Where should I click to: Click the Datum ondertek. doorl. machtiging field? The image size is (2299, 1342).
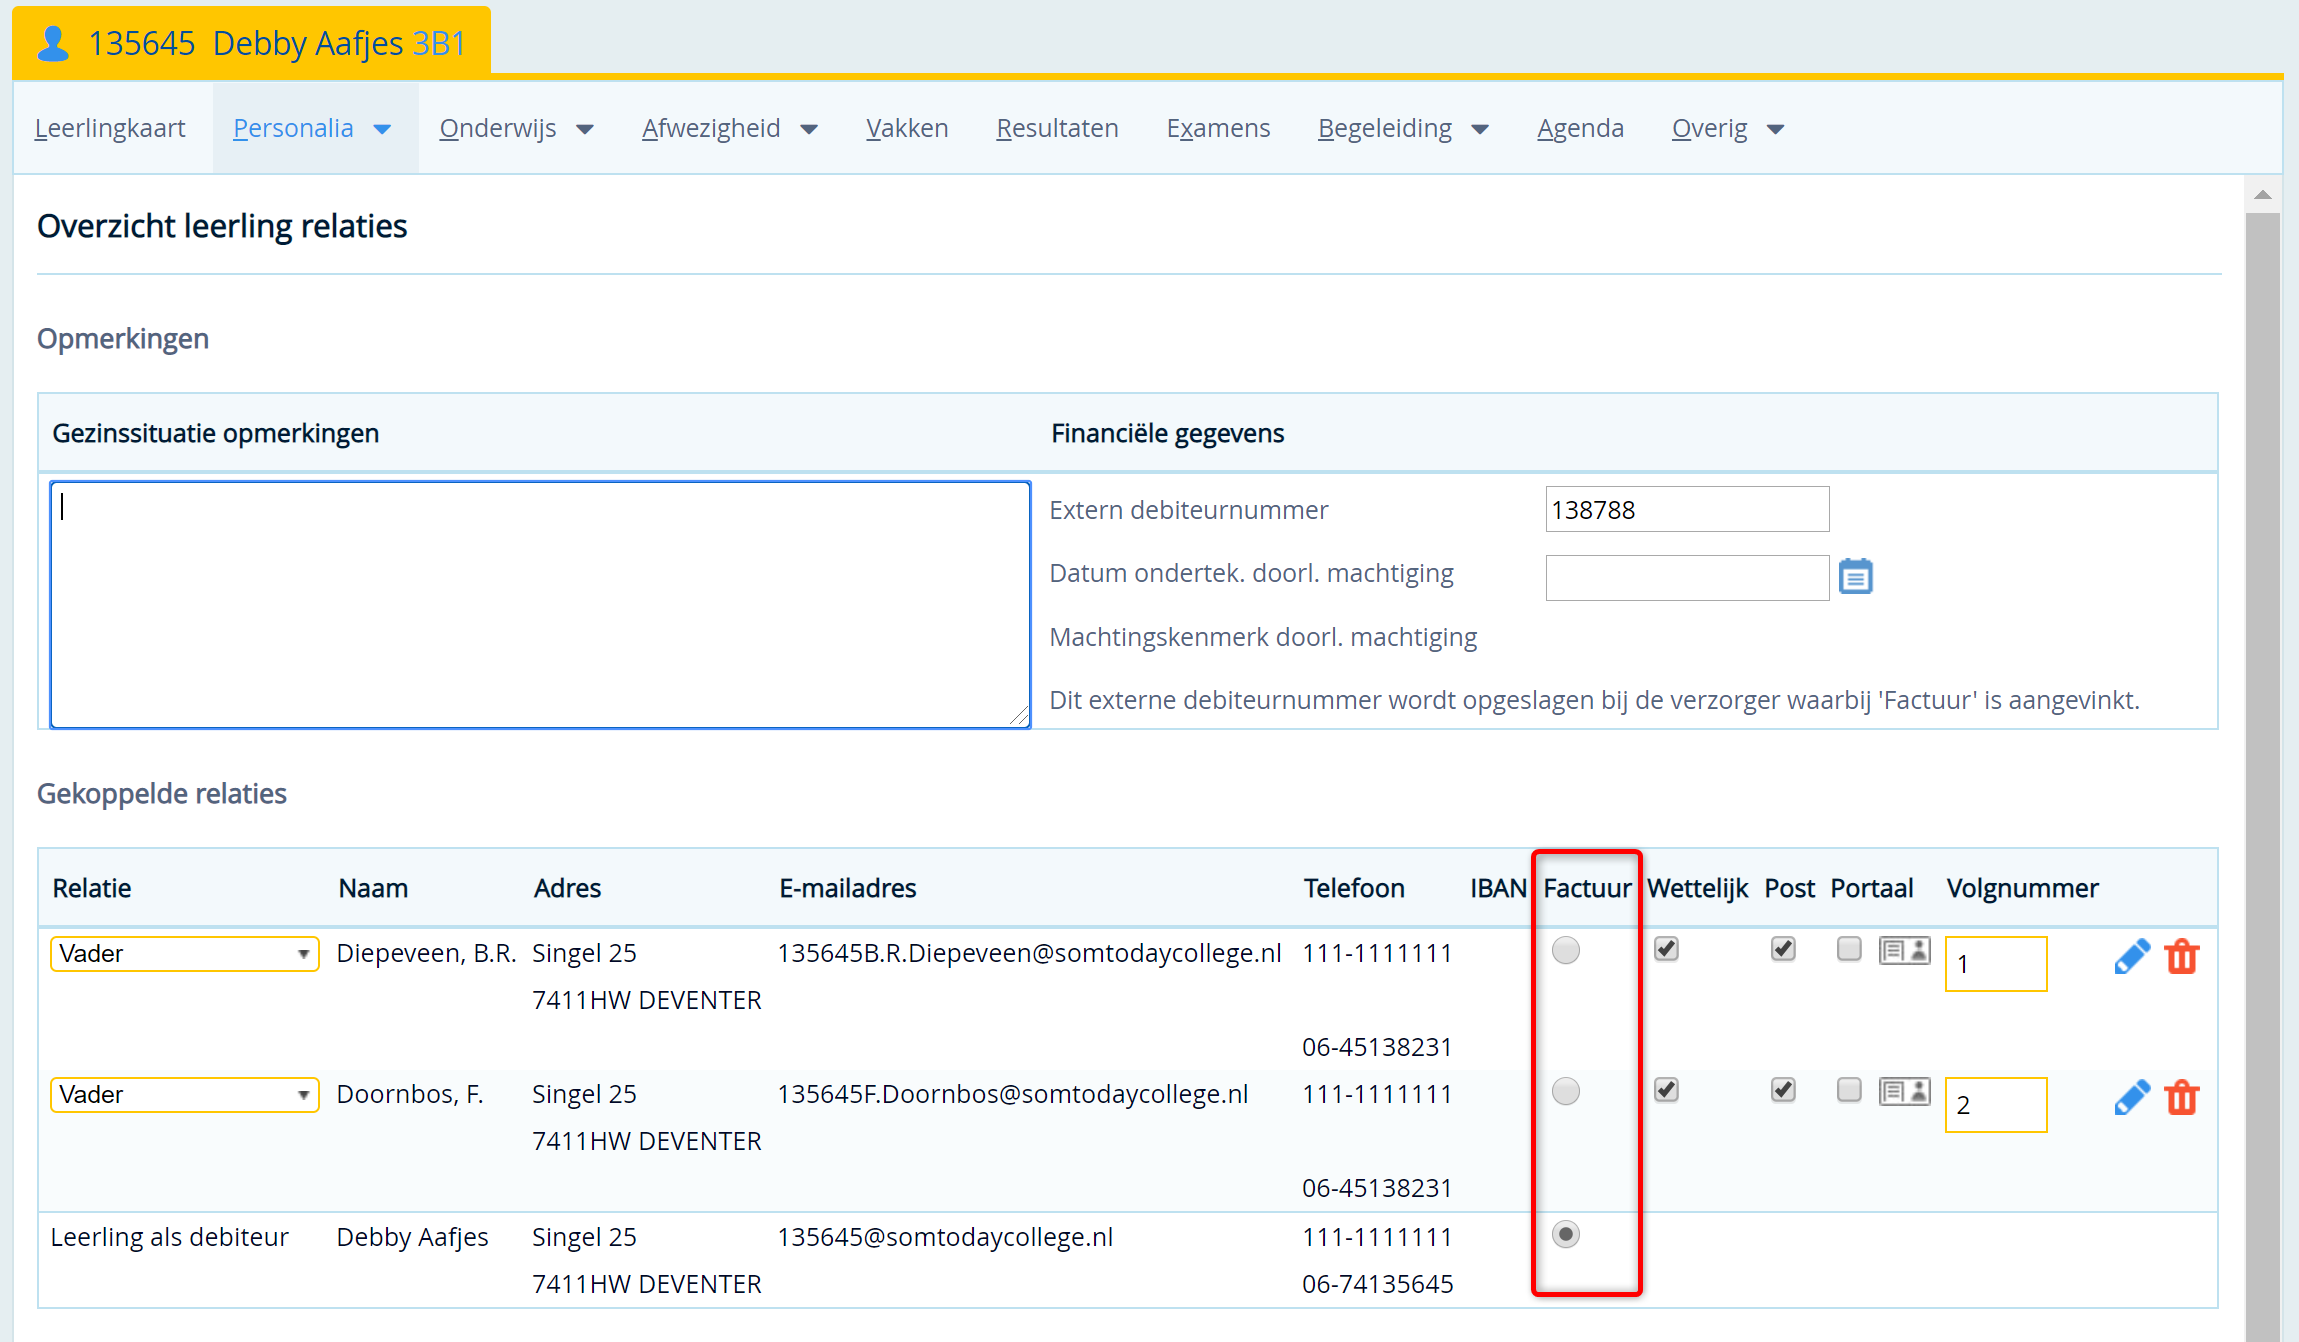(1687, 578)
